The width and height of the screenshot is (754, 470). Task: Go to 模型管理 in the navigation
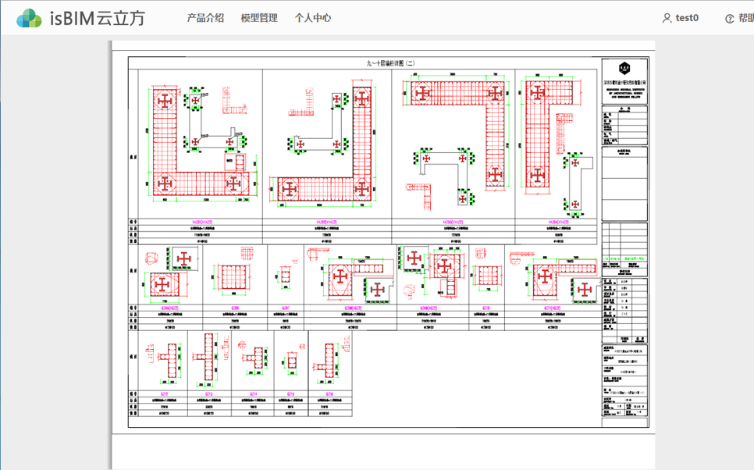coord(259,18)
